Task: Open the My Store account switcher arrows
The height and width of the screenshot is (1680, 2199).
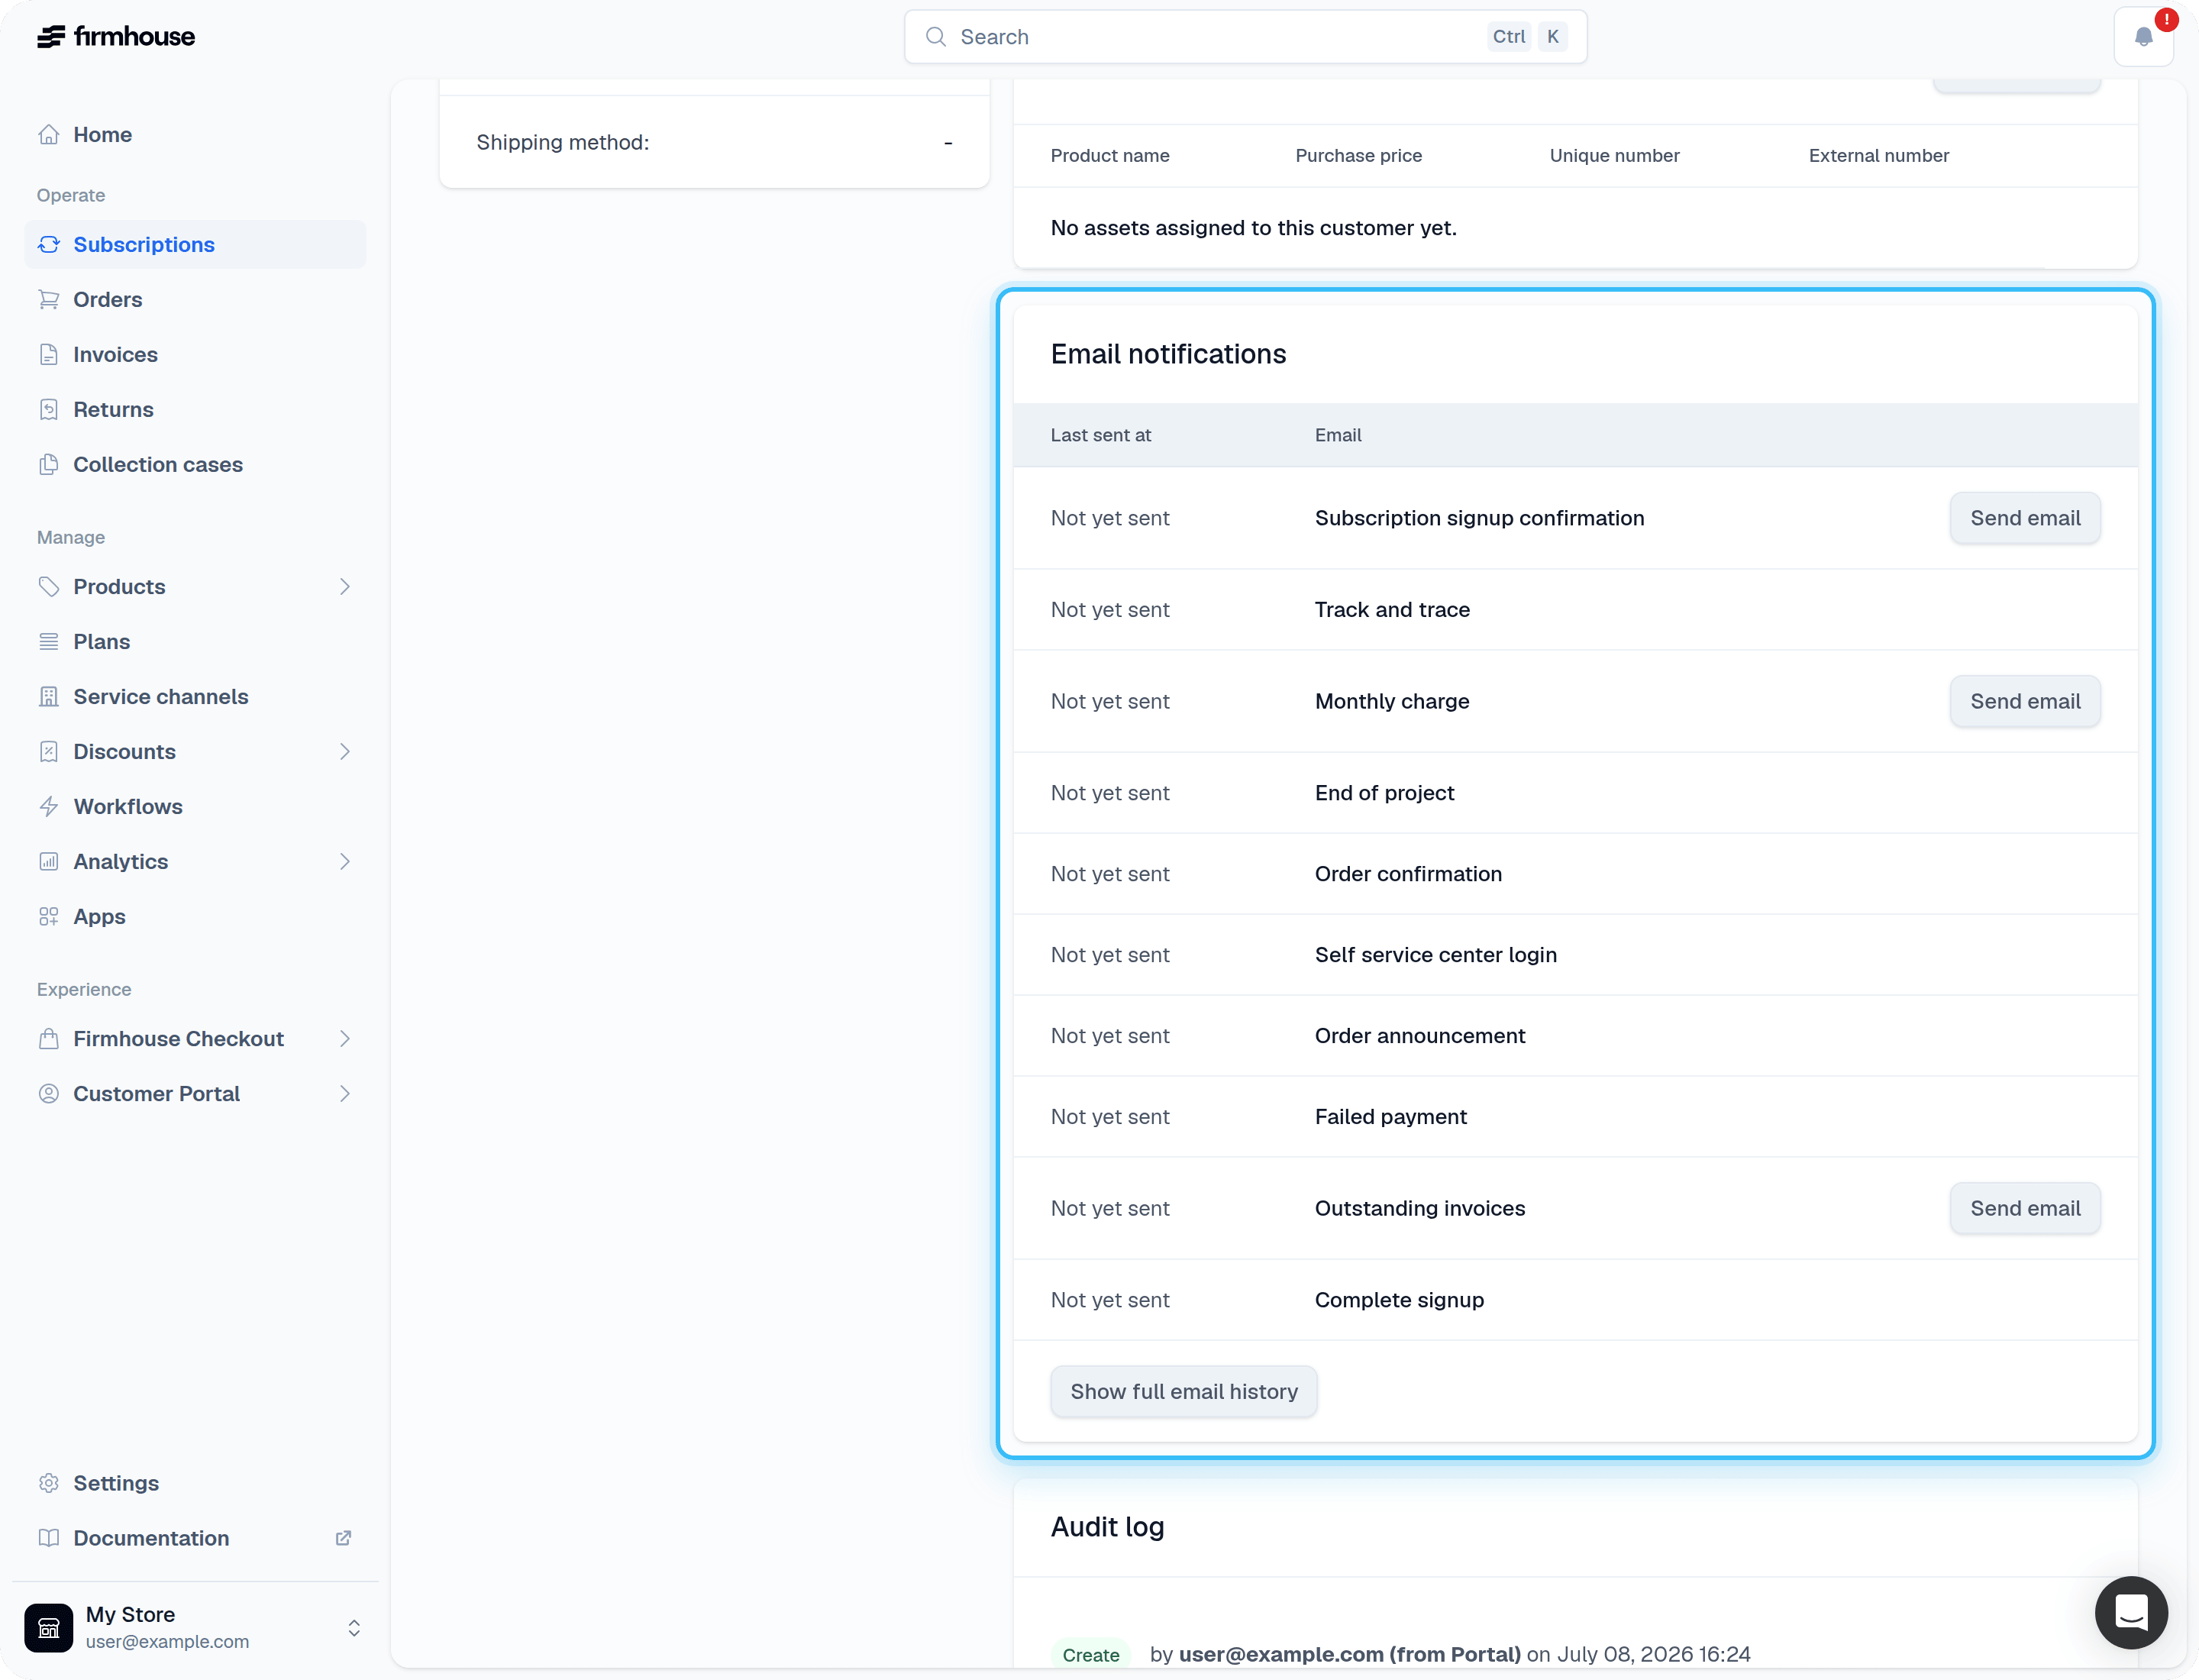Action: click(354, 1627)
